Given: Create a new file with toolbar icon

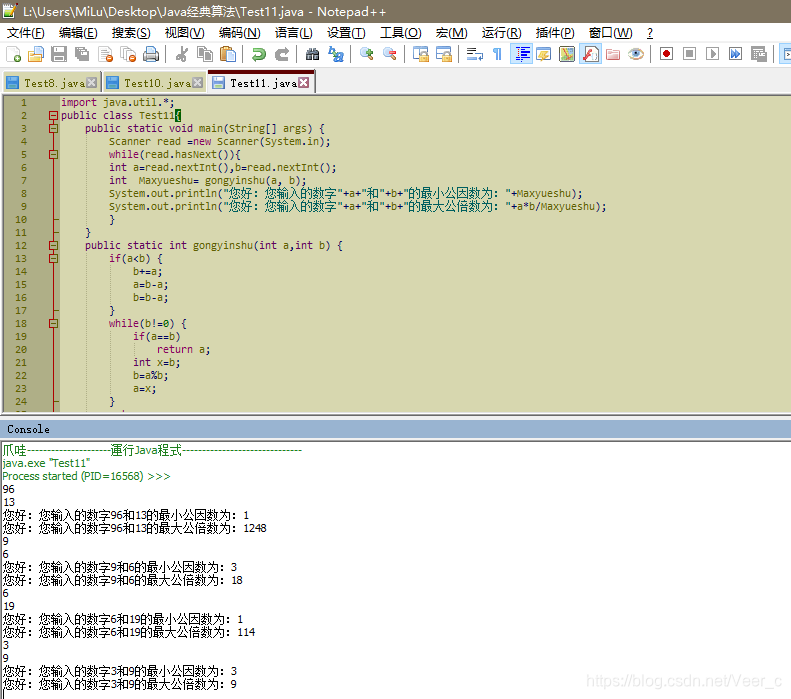Looking at the screenshot, I should point(13,54).
